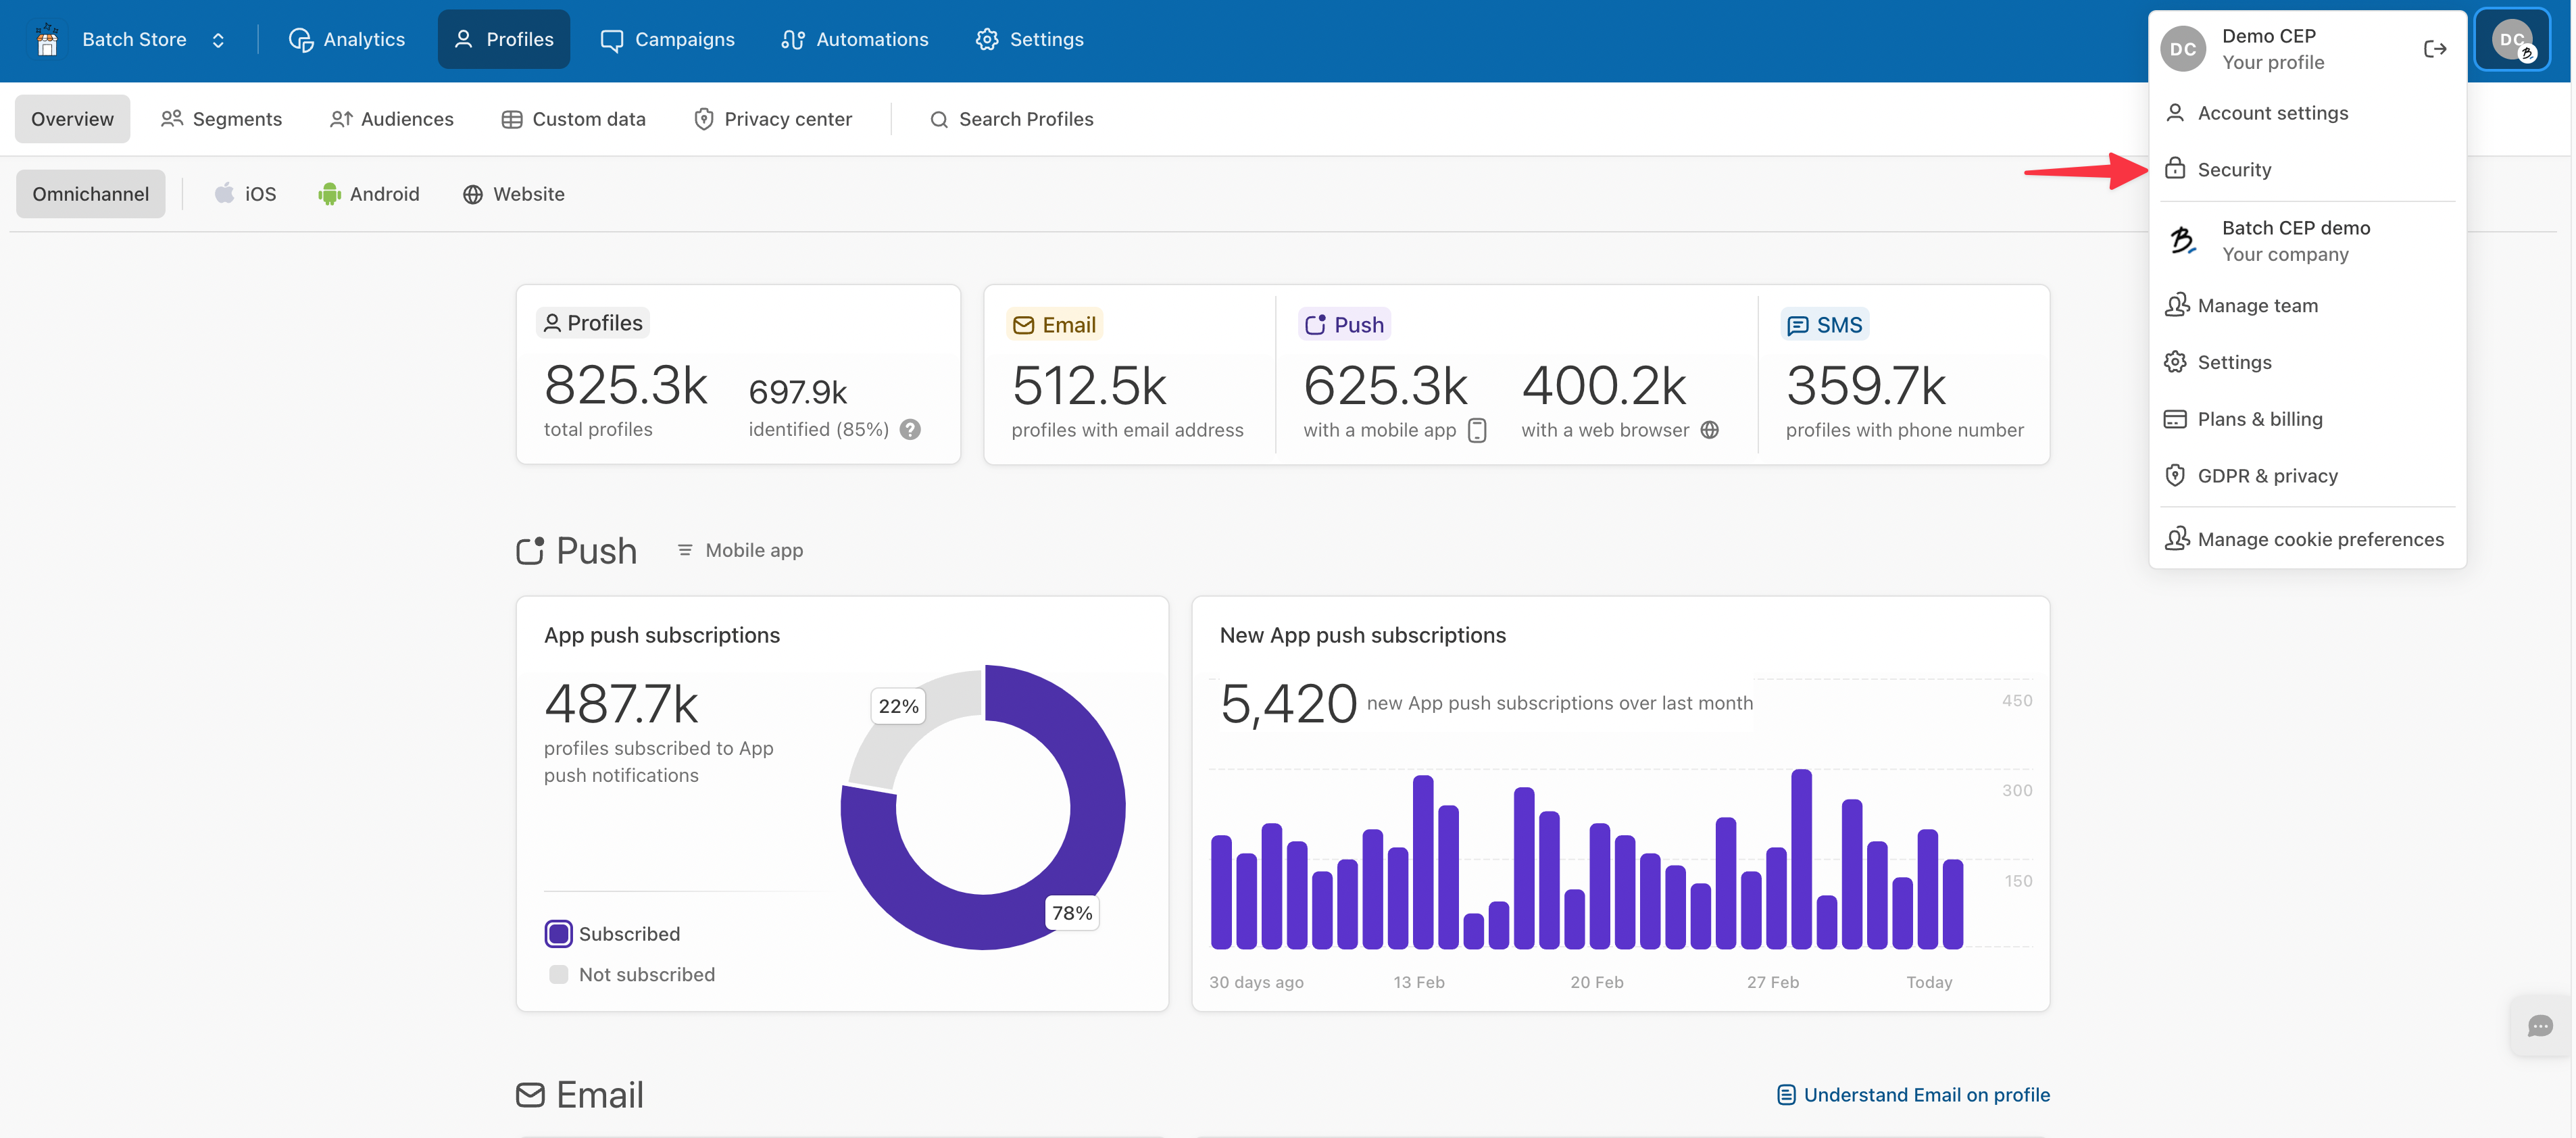
Task: Switch platform filter to Android
Action: (x=369, y=194)
